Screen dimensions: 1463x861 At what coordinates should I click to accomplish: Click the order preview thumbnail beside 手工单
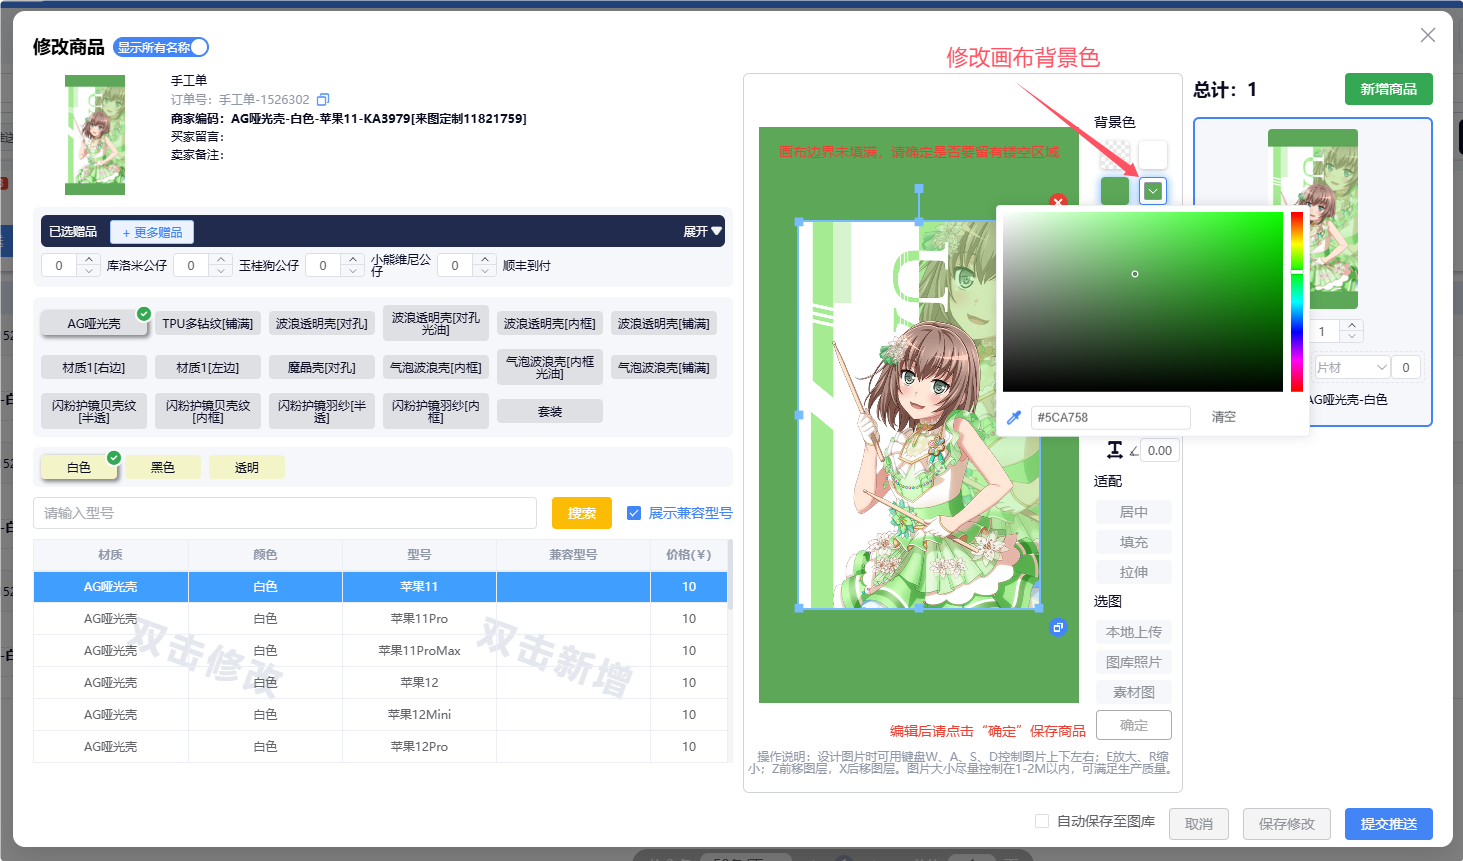pos(95,135)
